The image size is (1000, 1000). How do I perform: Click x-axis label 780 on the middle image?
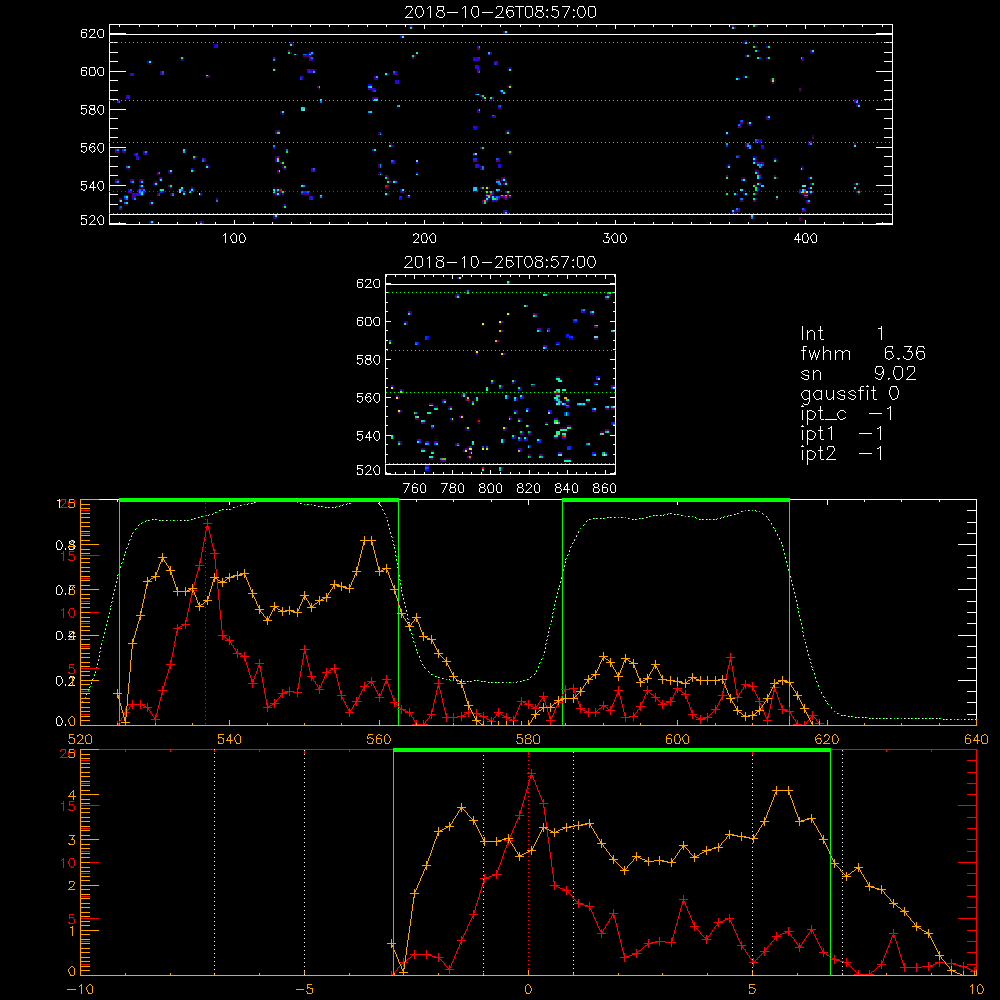(453, 489)
